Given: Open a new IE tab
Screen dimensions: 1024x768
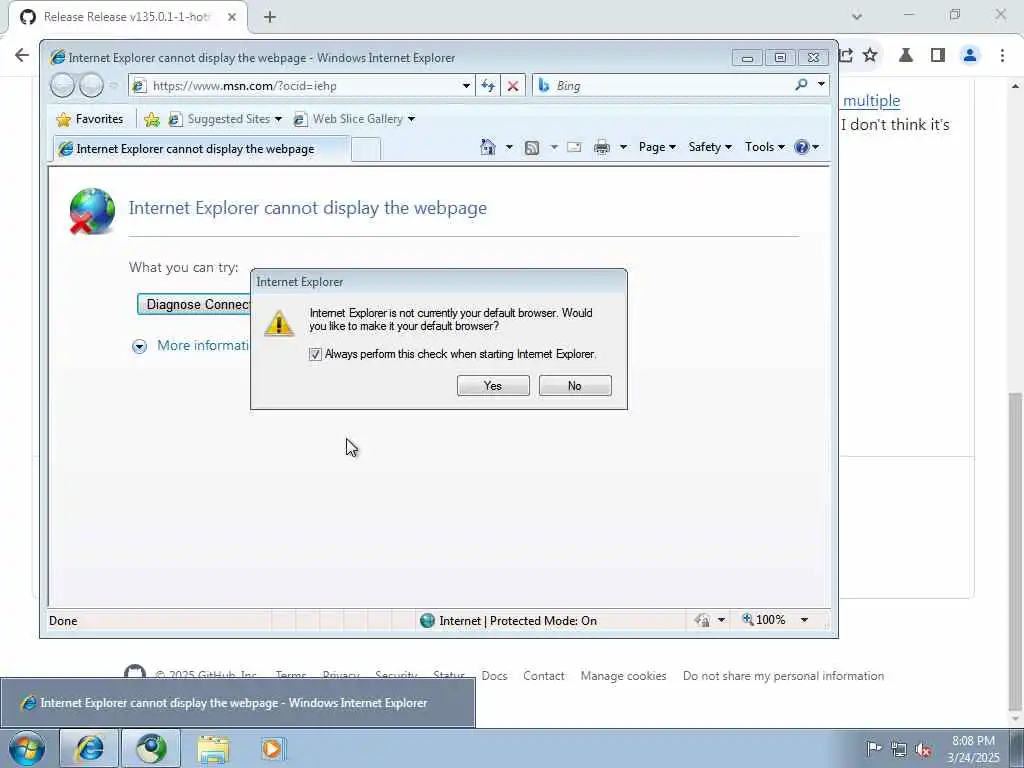Looking at the screenshot, I should tap(366, 150).
